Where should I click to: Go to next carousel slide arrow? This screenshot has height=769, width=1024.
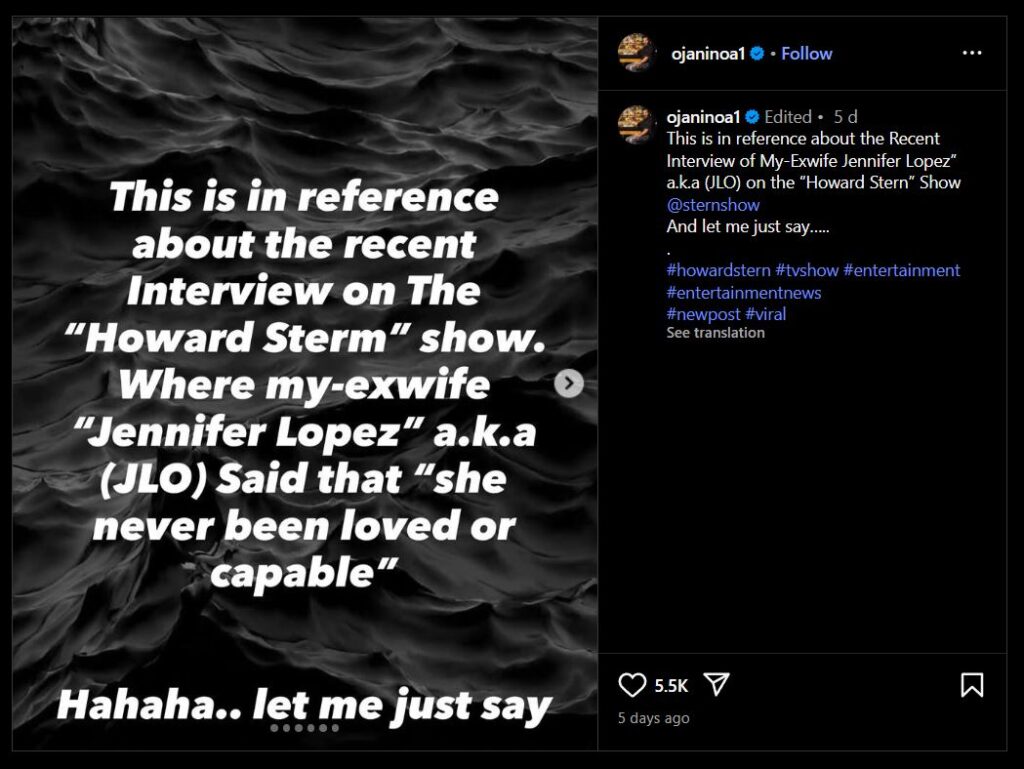569,383
